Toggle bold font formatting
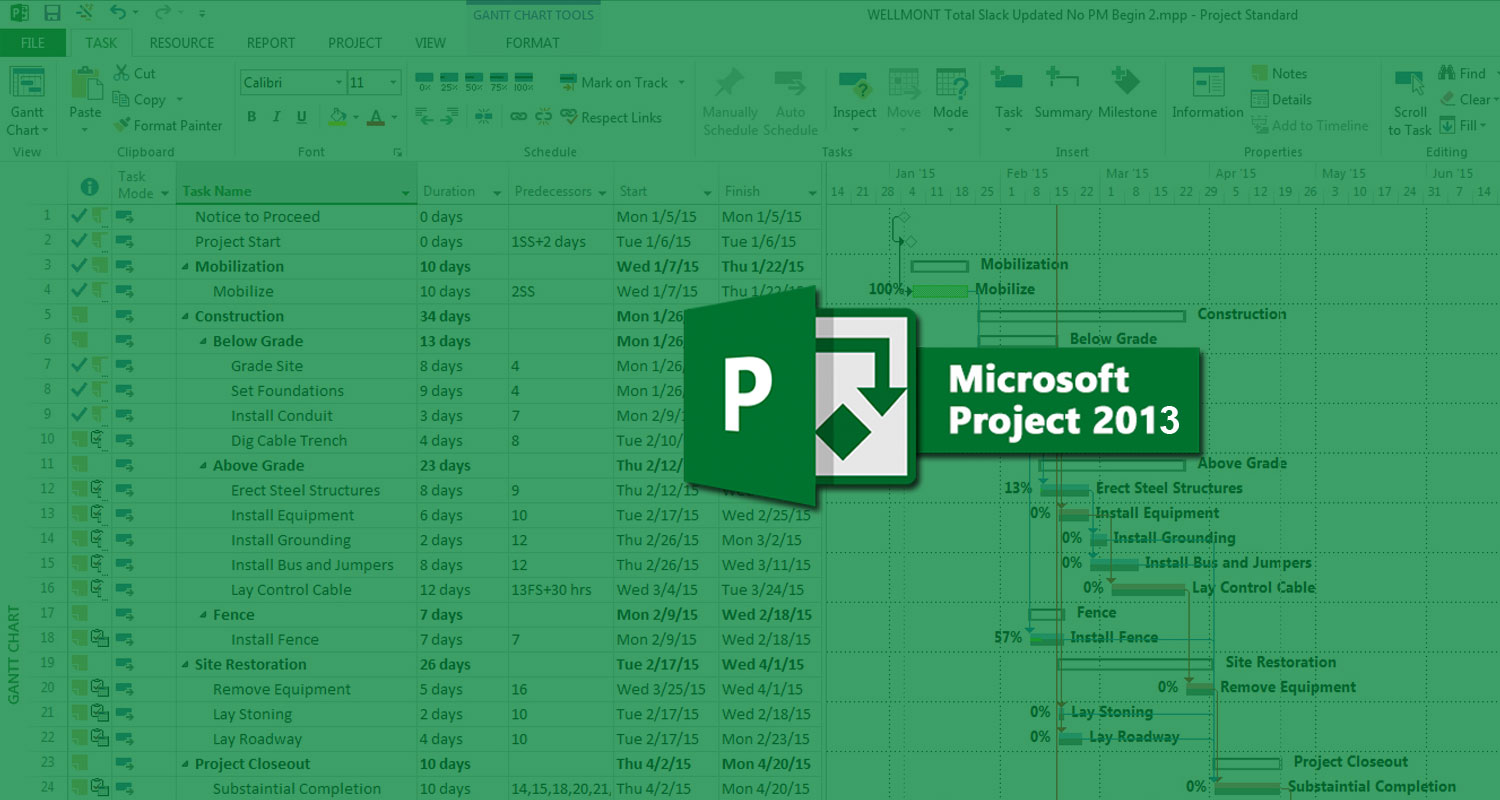Viewport: 1500px width, 800px height. tap(252, 117)
